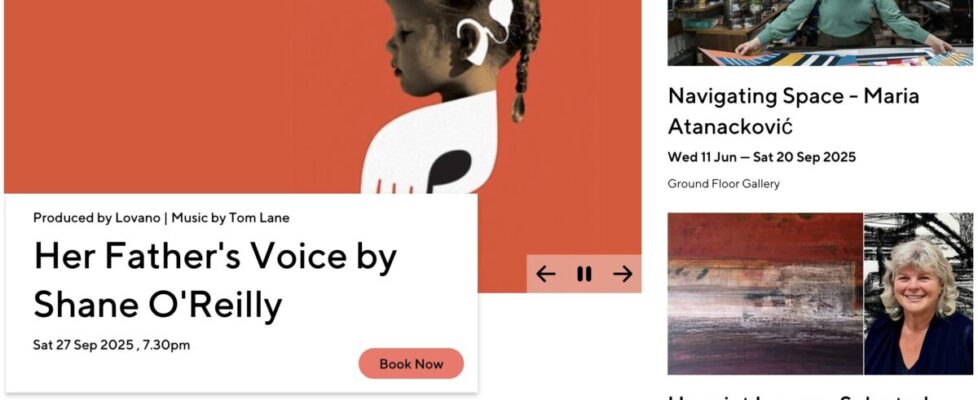Open the abstract red painting thumbnail
The image size is (978, 400).
point(765,294)
